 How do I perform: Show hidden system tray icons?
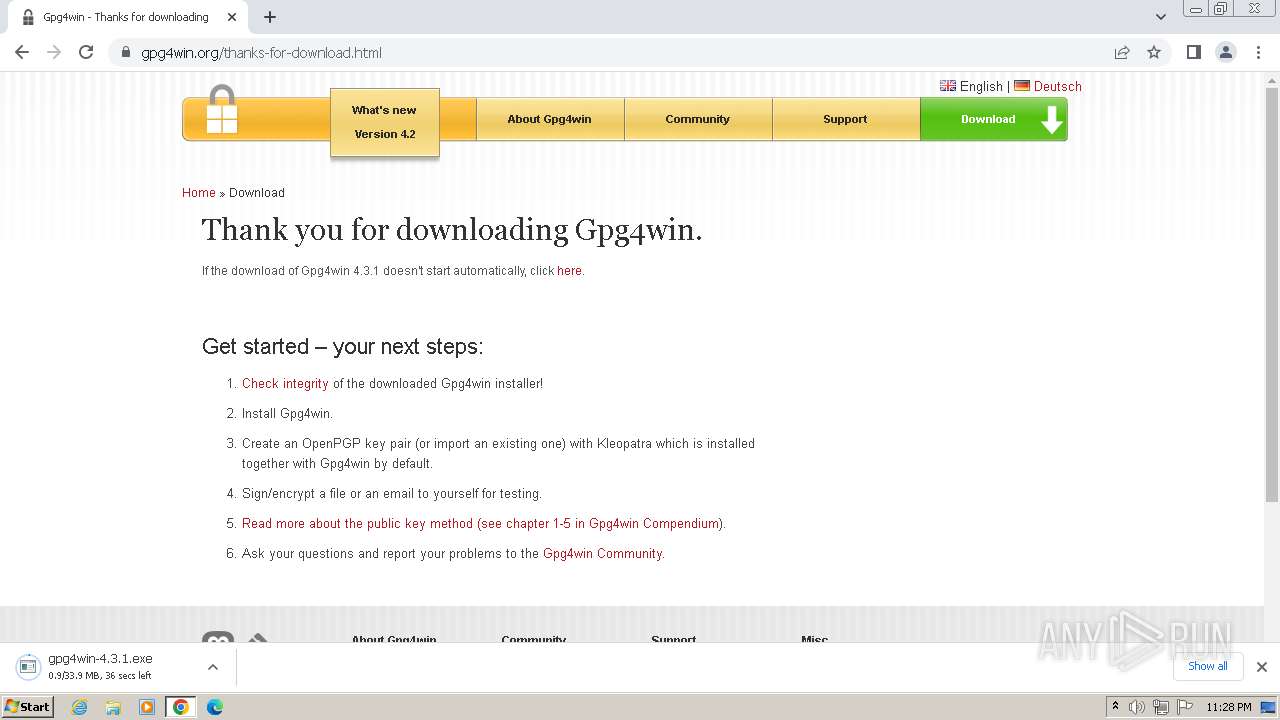1115,707
